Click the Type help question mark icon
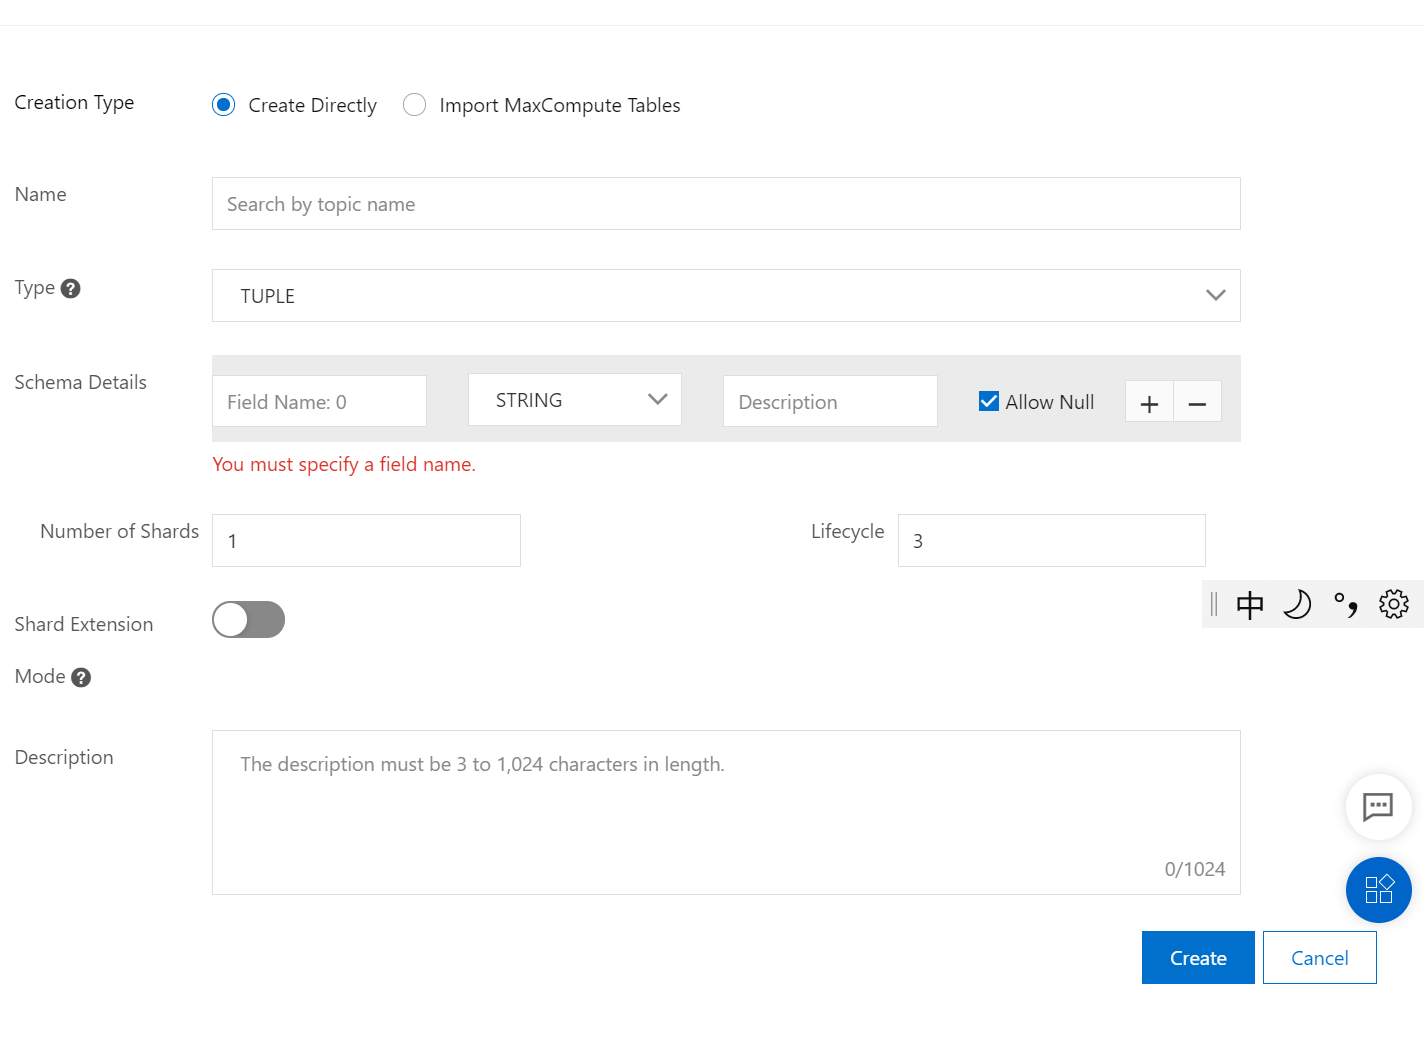Image resolution: width=1424 pixels, height=1056 pixels. [70, 289]
